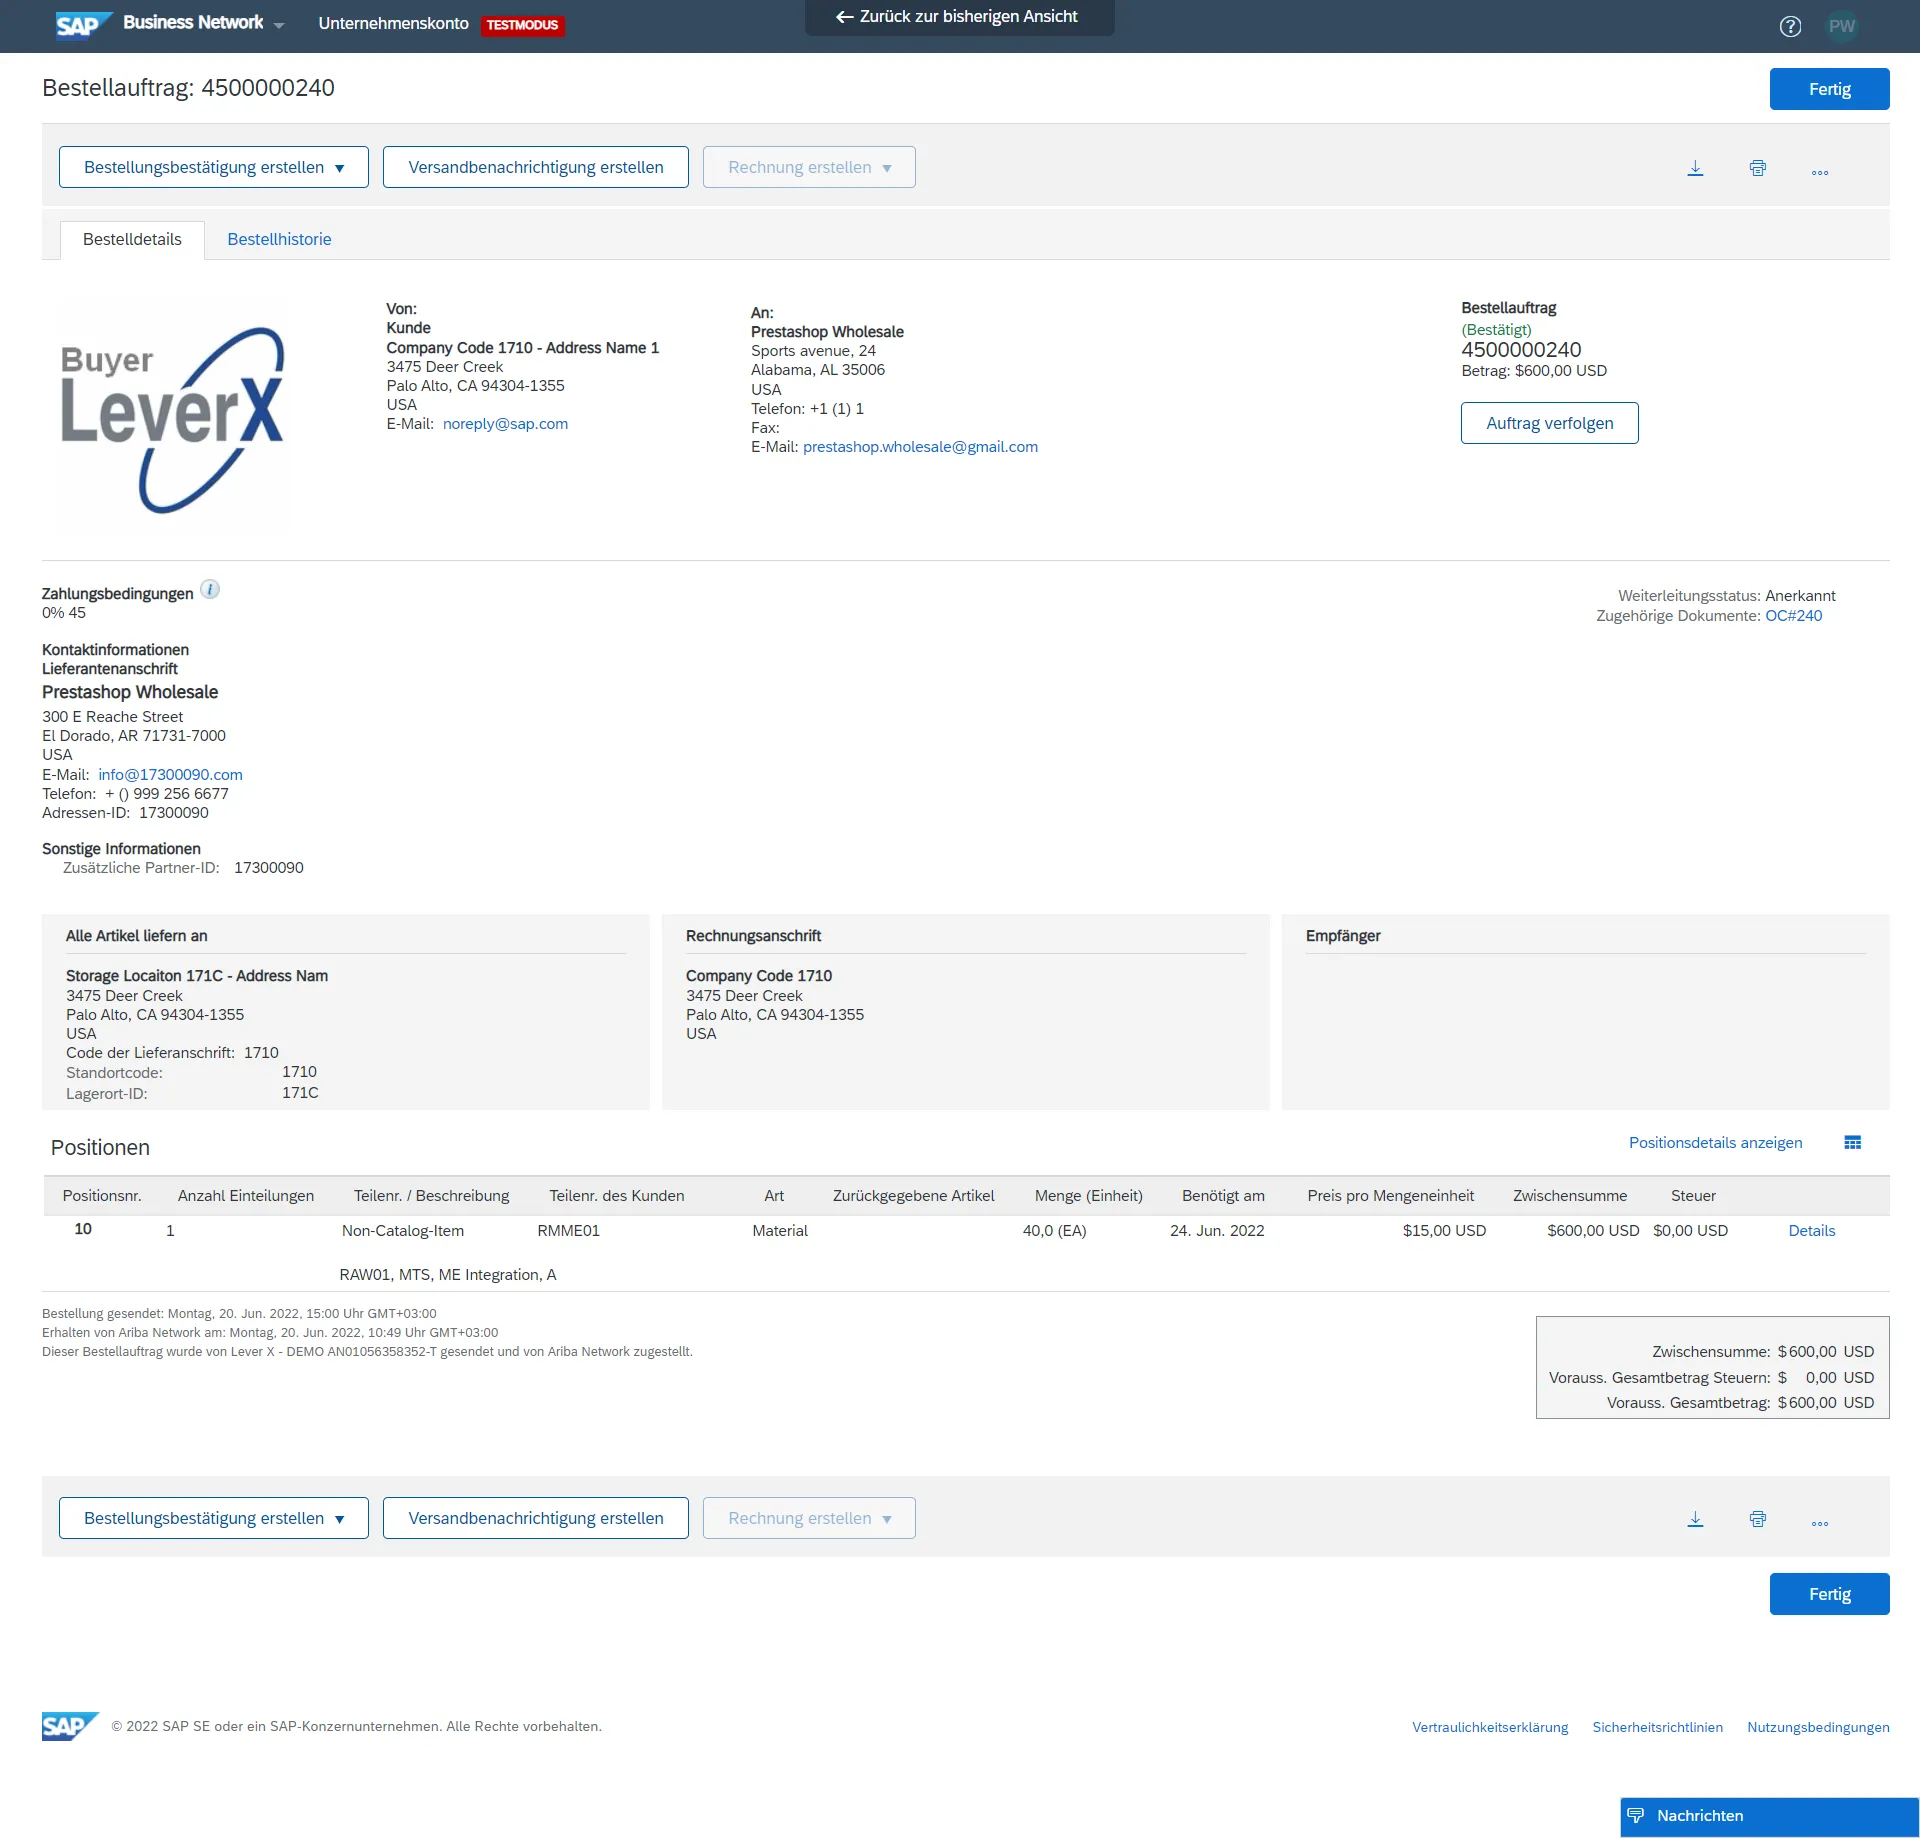Open related document OC#240
This screenshot has height=1838, width=1920.
[1793, 616]
